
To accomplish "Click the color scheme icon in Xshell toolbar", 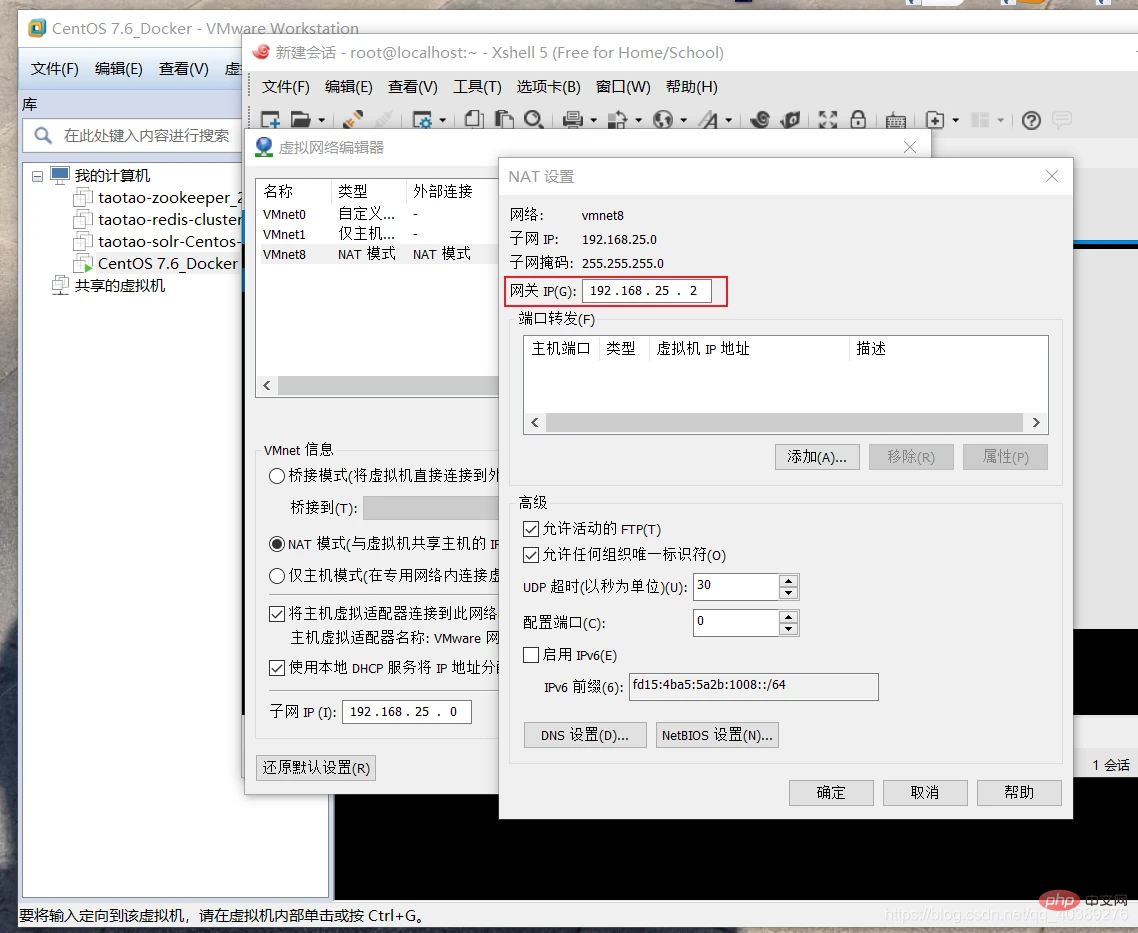I will 617,120.
